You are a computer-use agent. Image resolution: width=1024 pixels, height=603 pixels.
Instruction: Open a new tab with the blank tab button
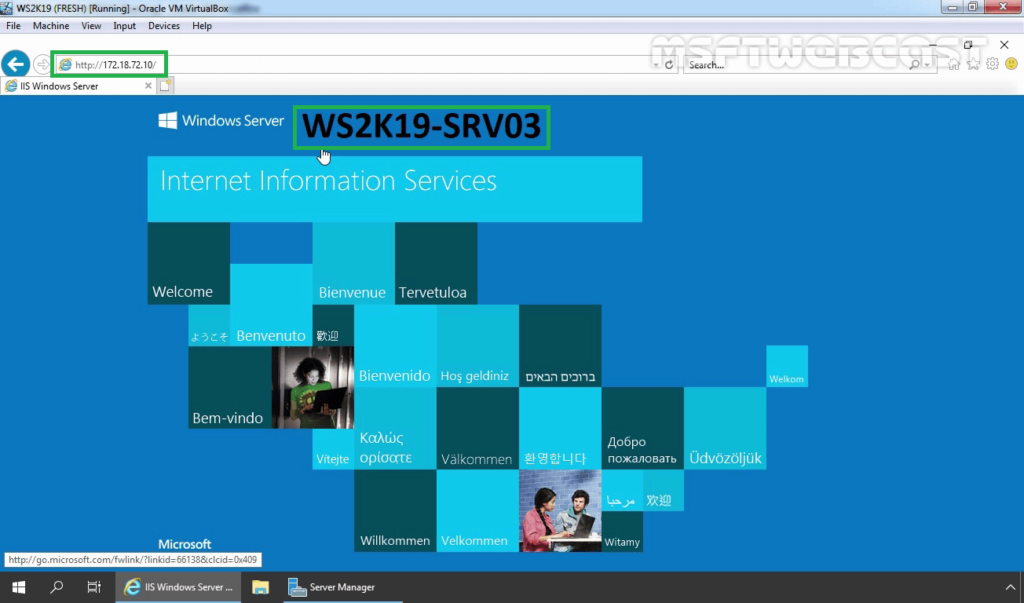(165, 86)
